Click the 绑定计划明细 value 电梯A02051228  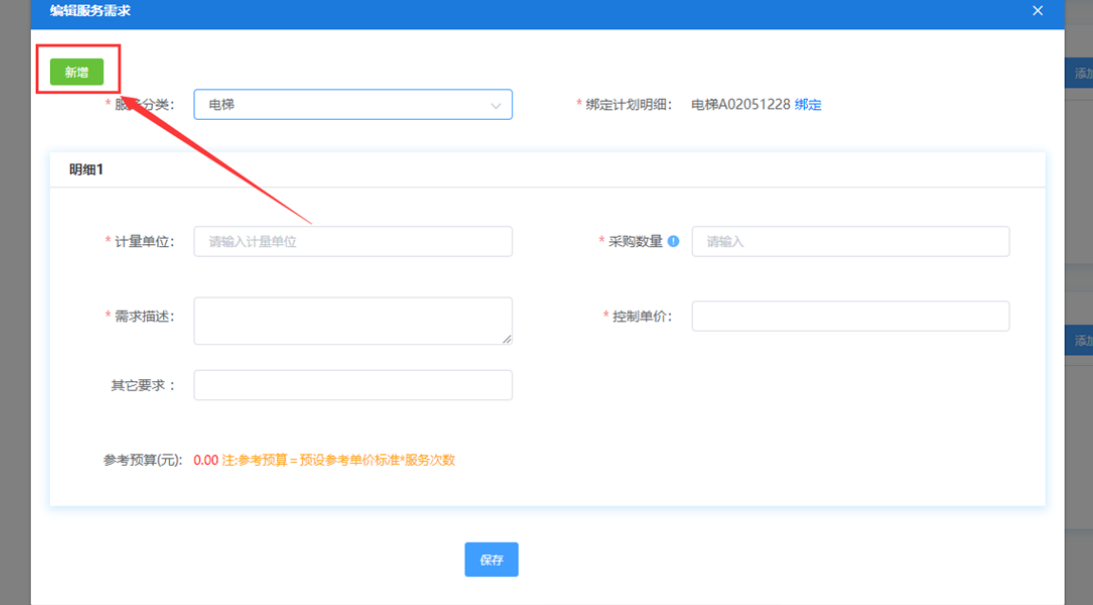point(740,105)
